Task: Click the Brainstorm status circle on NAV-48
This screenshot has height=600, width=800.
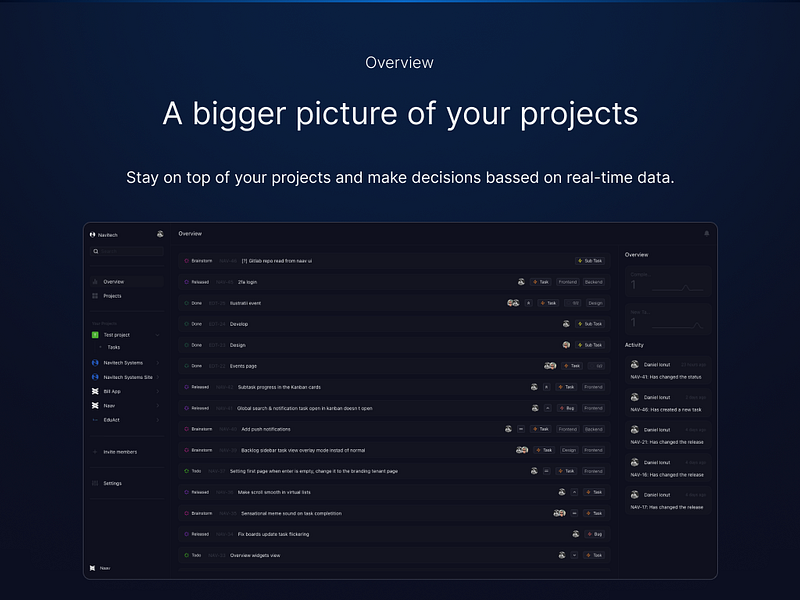Action: click(x=188, y=259)
